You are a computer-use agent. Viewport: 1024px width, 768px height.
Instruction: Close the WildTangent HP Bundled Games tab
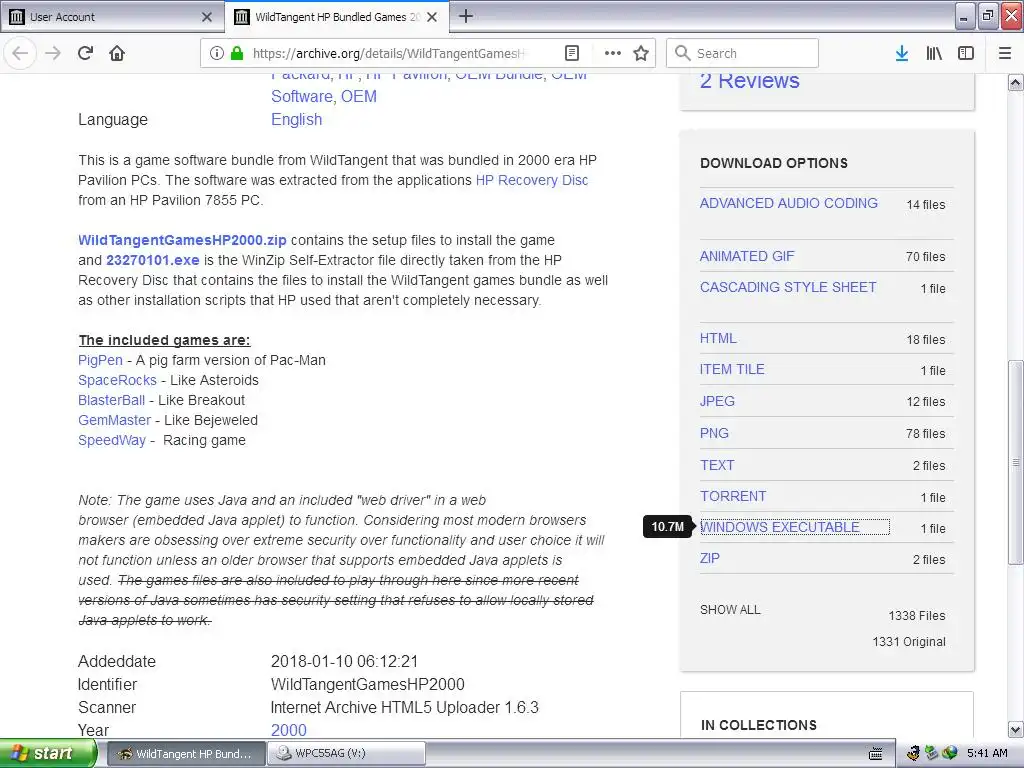(x=432, y=17)
